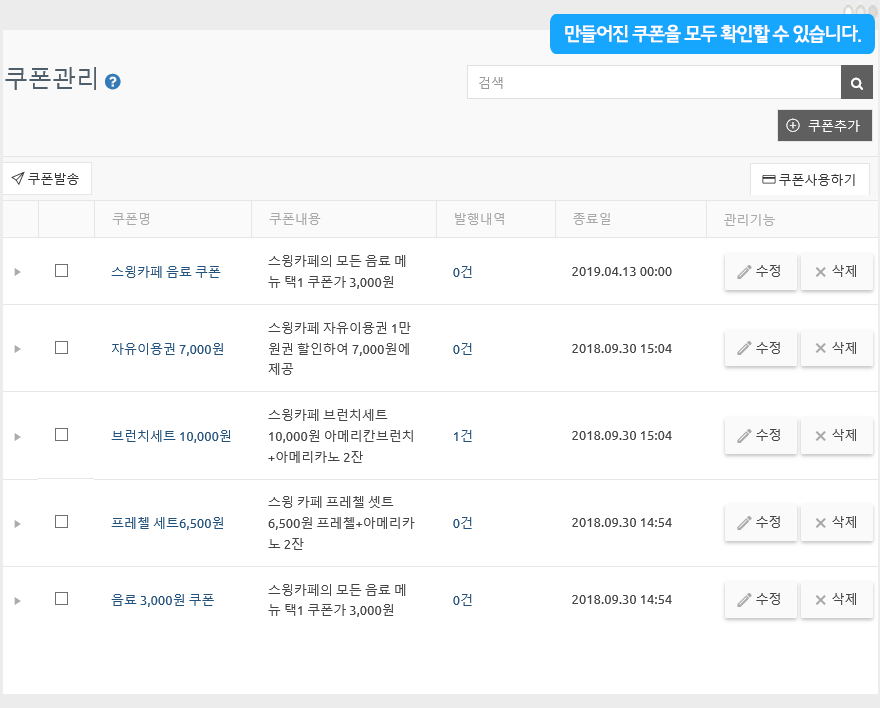Click the 1건 issue history link
880x708 pixels.
pyautogui.click(x=462, y=436)
